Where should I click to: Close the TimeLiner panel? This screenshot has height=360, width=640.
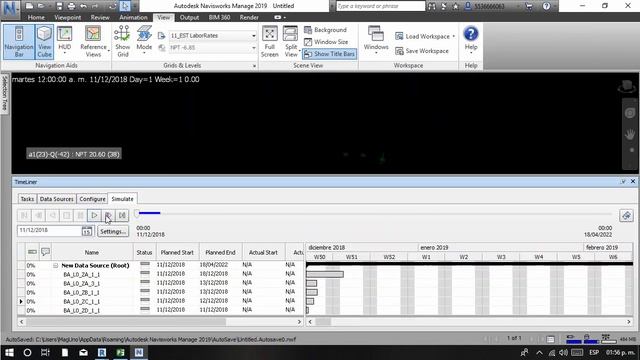633,181
